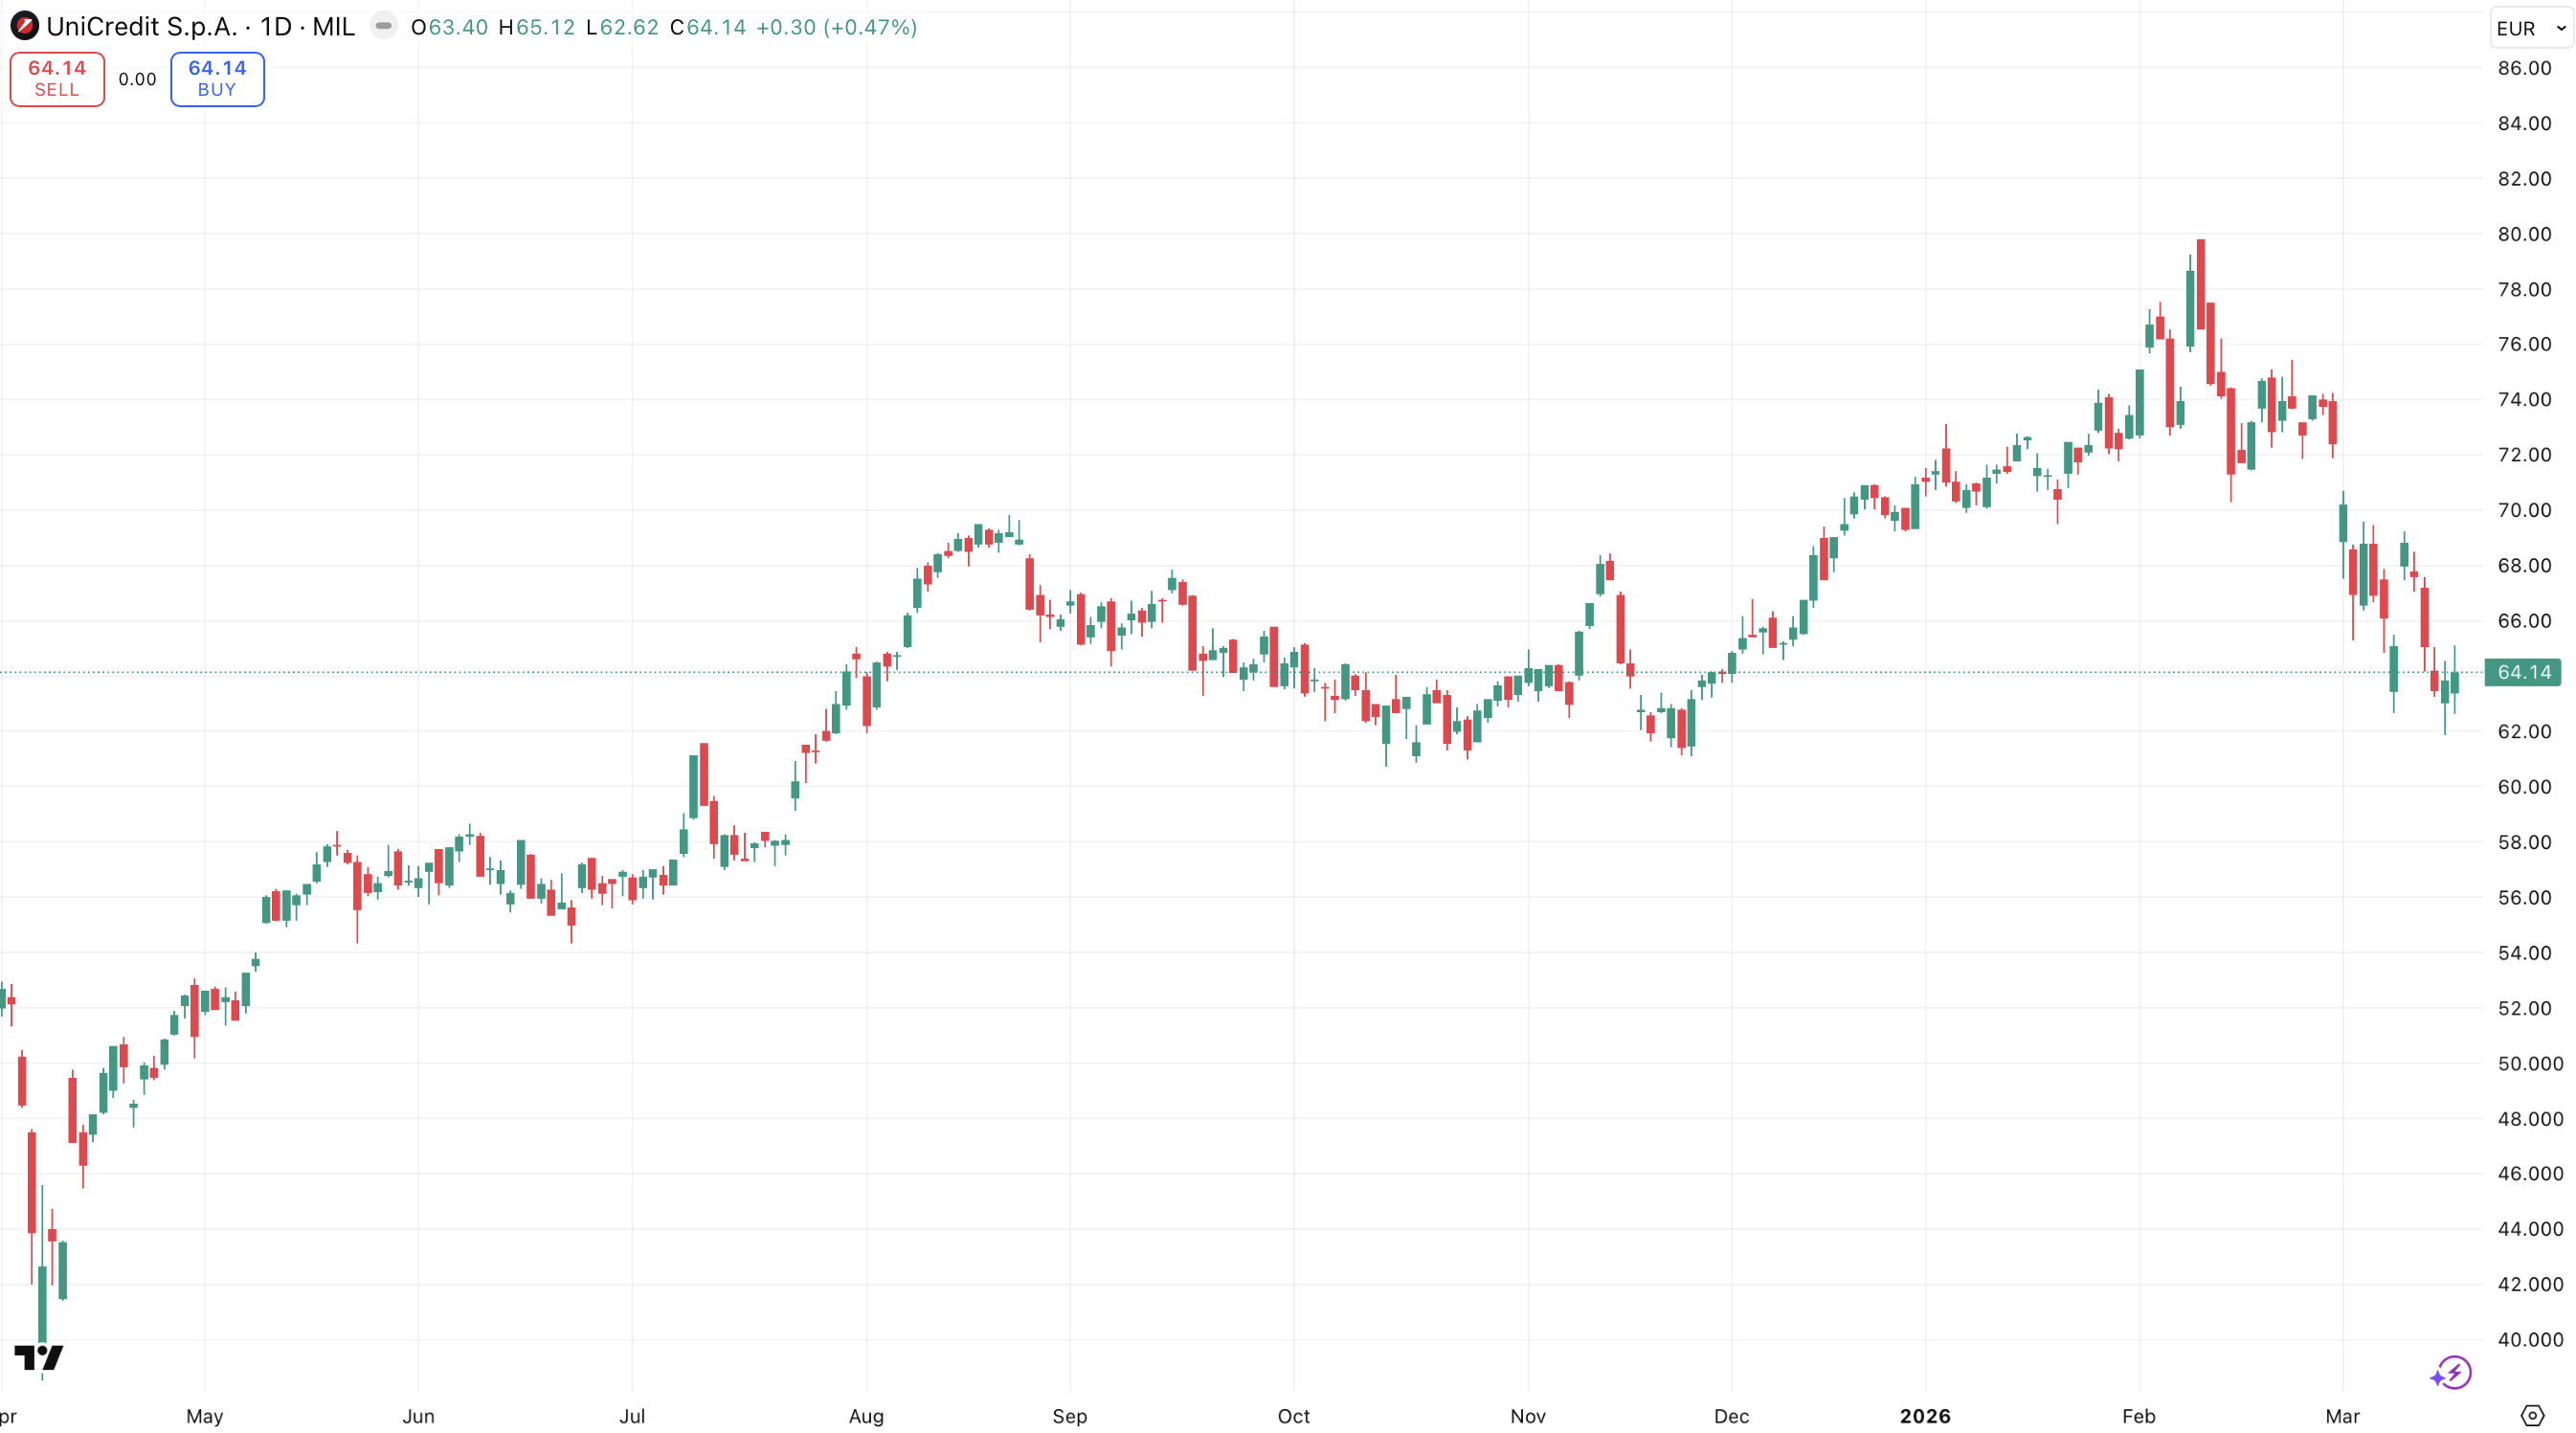The image size is (2576, 1433).
Task: Click the Aug label on time axis
Action: 866,1416
